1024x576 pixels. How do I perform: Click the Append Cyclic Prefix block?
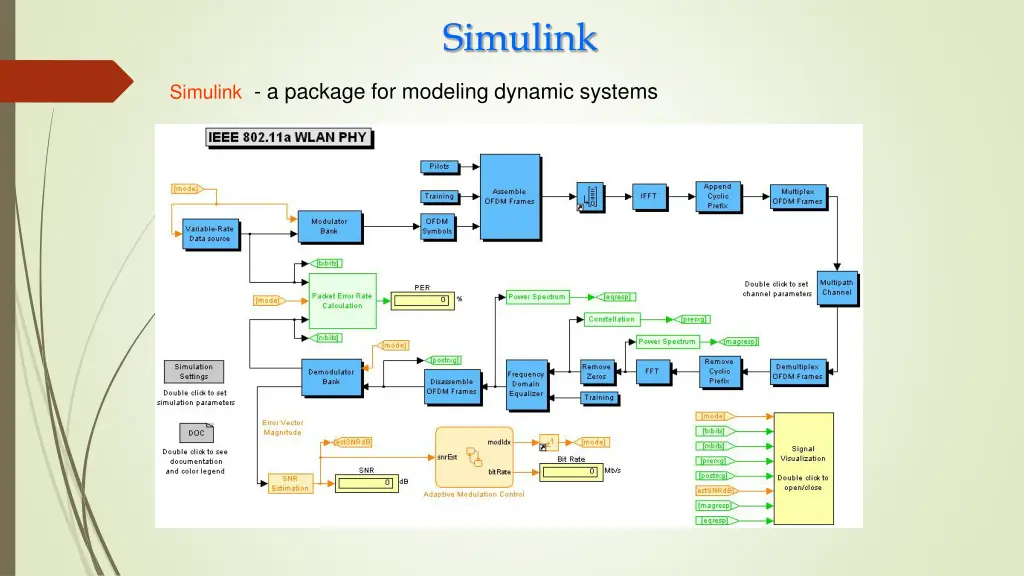pyautogui.click(x=717, y=196)
